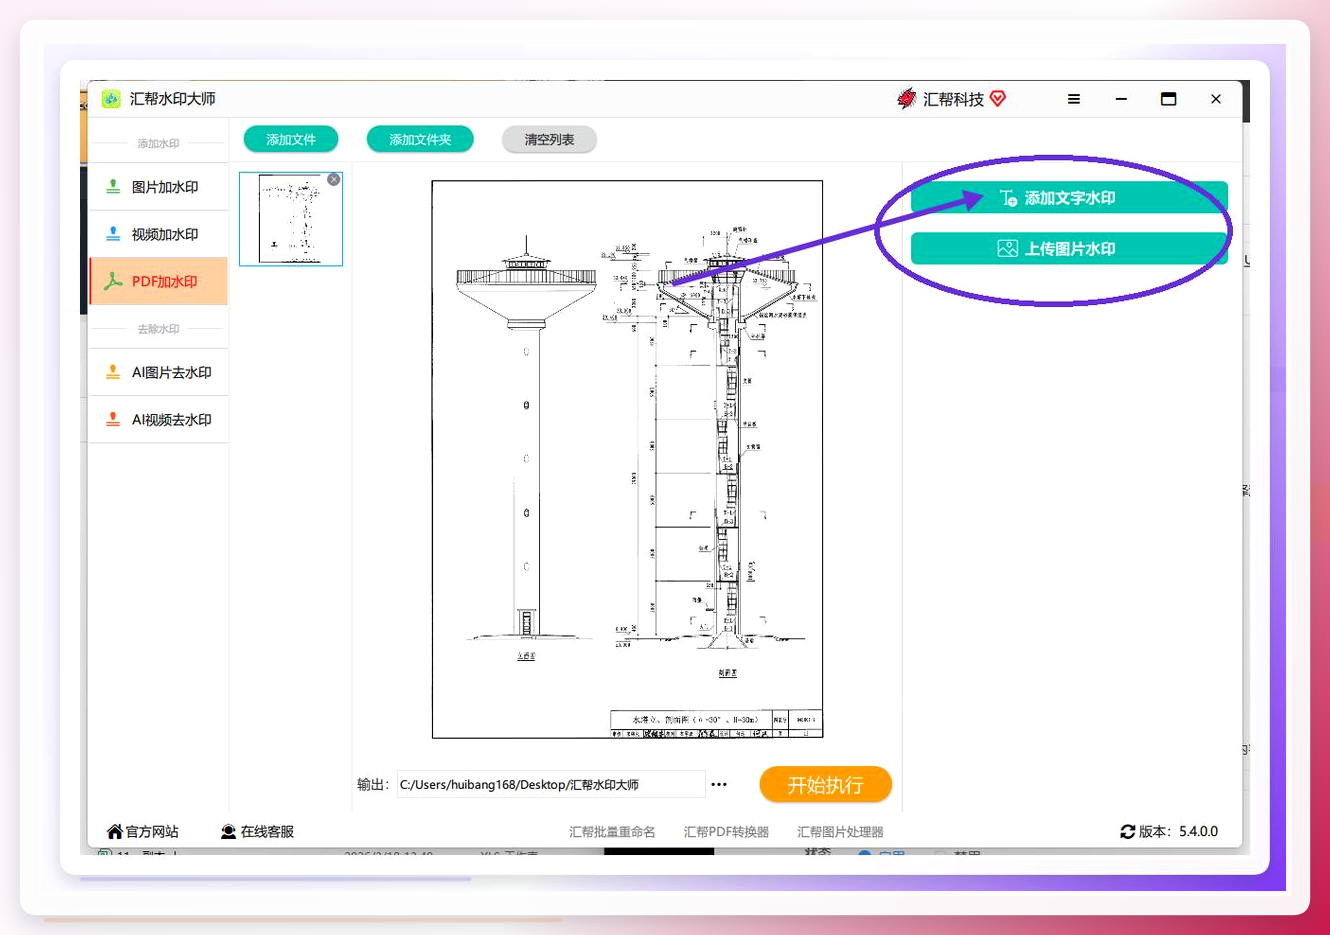Select the PDF file thumbnail
Image resolution: width=1330 pixels, height=935 pixels.
(291, 219)
